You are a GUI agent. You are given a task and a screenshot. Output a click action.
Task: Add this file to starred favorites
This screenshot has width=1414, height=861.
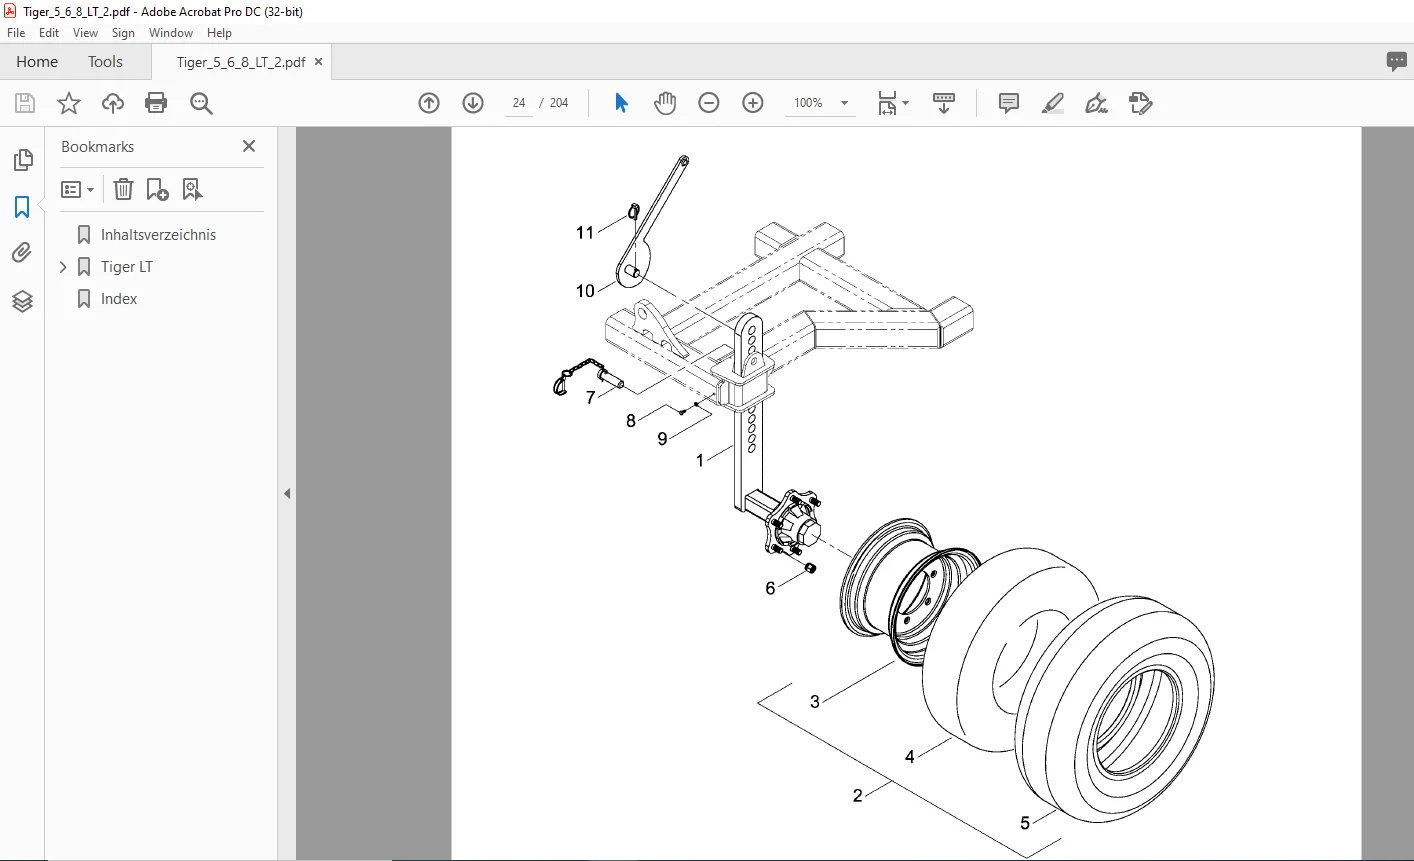pyautogui.click(x=69, y=103)
